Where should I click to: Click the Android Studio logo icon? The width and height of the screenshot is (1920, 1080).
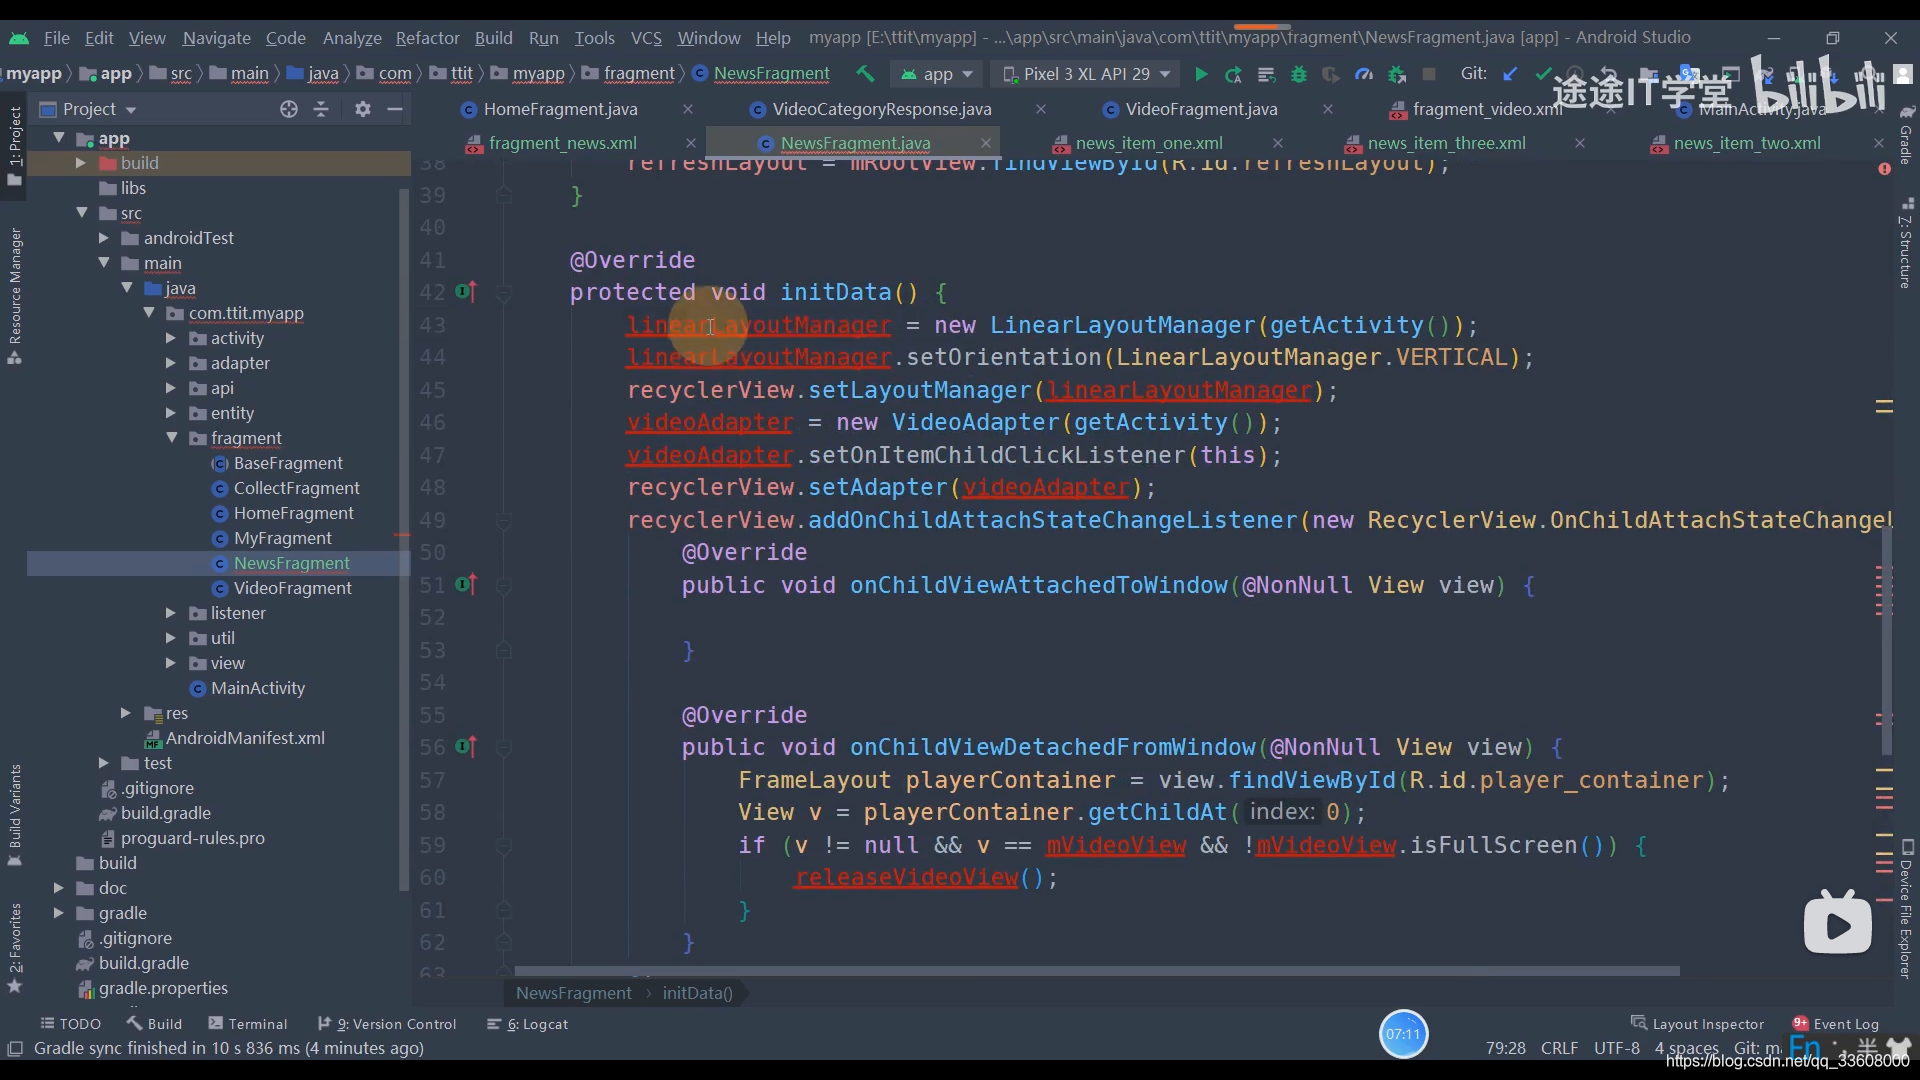(x=19, y=38)
